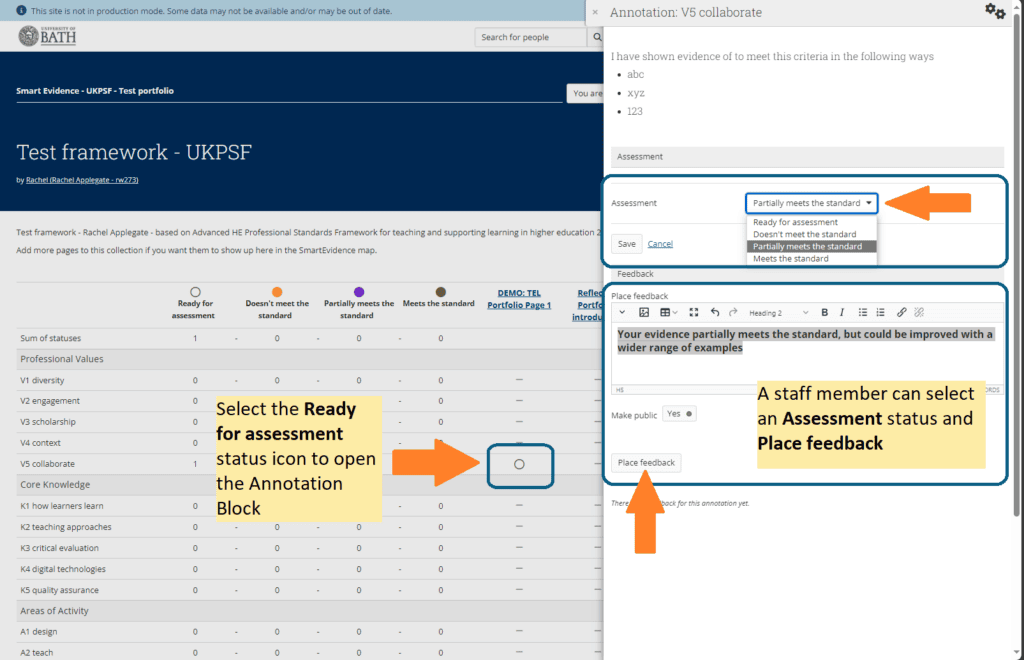Click the Cancel link beside Save
Viewport: 1024px width, 660px height.
click(x=660, y=244)
